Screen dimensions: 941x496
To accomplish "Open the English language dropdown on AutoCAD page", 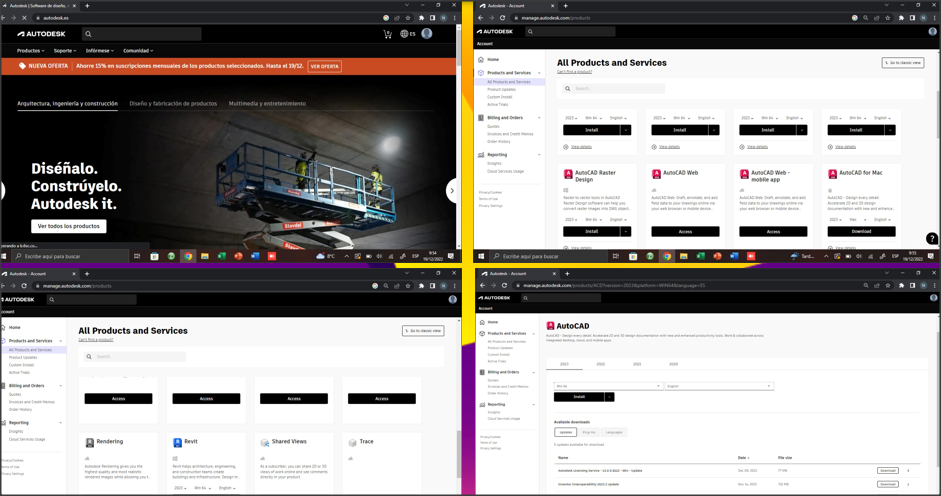I will 718,386.
